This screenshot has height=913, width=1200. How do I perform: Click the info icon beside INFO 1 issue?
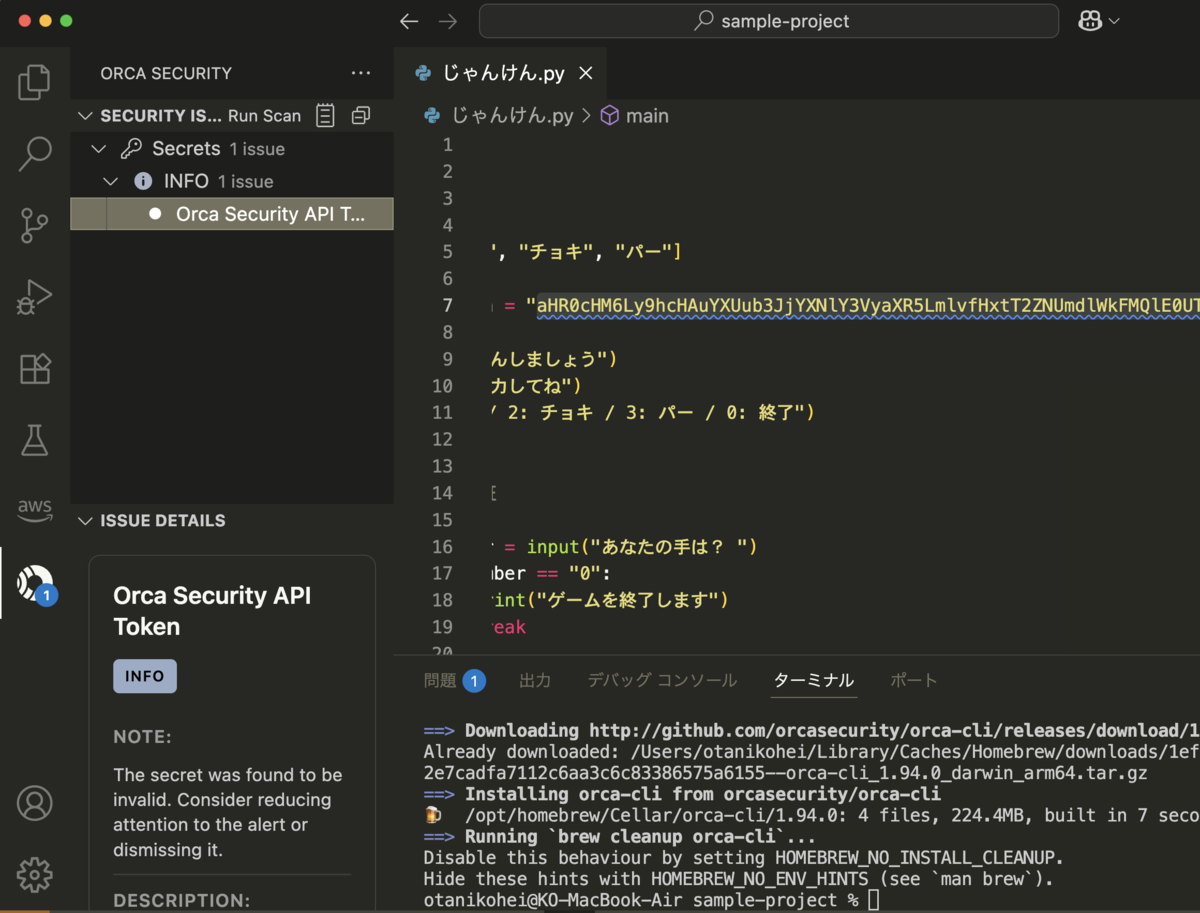click(x=144, y=181)
